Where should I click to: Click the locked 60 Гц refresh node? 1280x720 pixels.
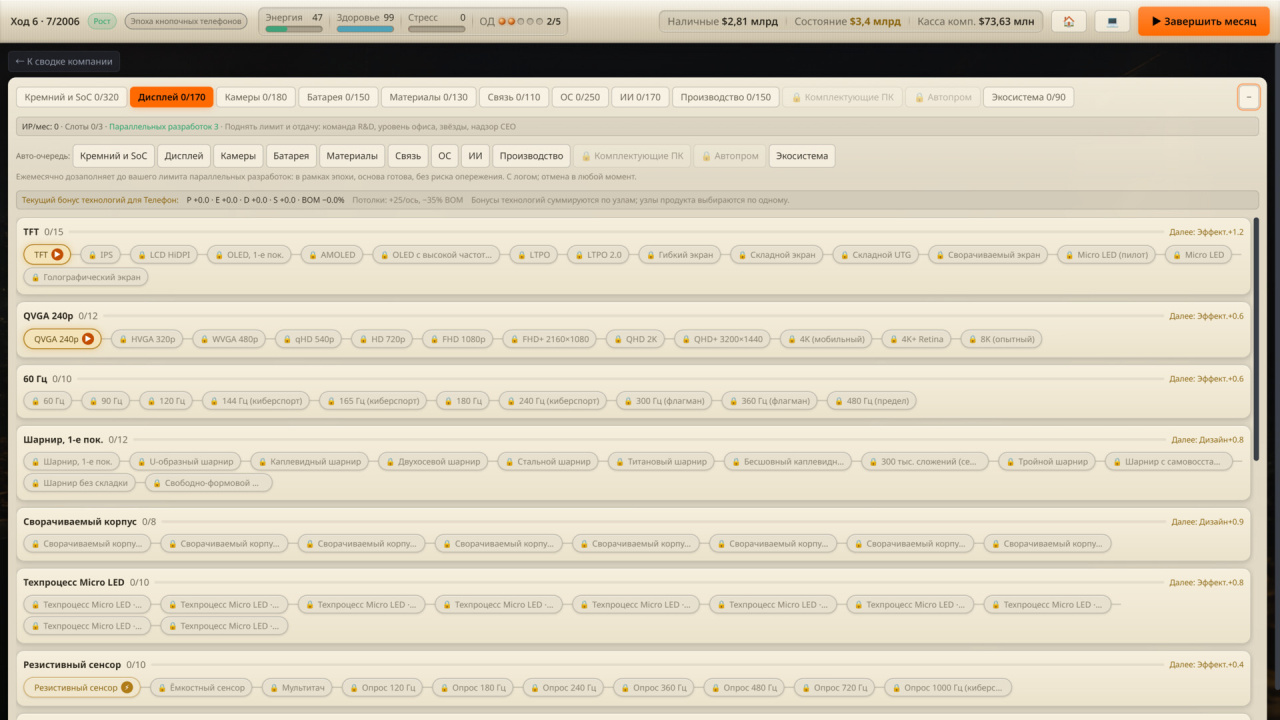coord(48,401)
